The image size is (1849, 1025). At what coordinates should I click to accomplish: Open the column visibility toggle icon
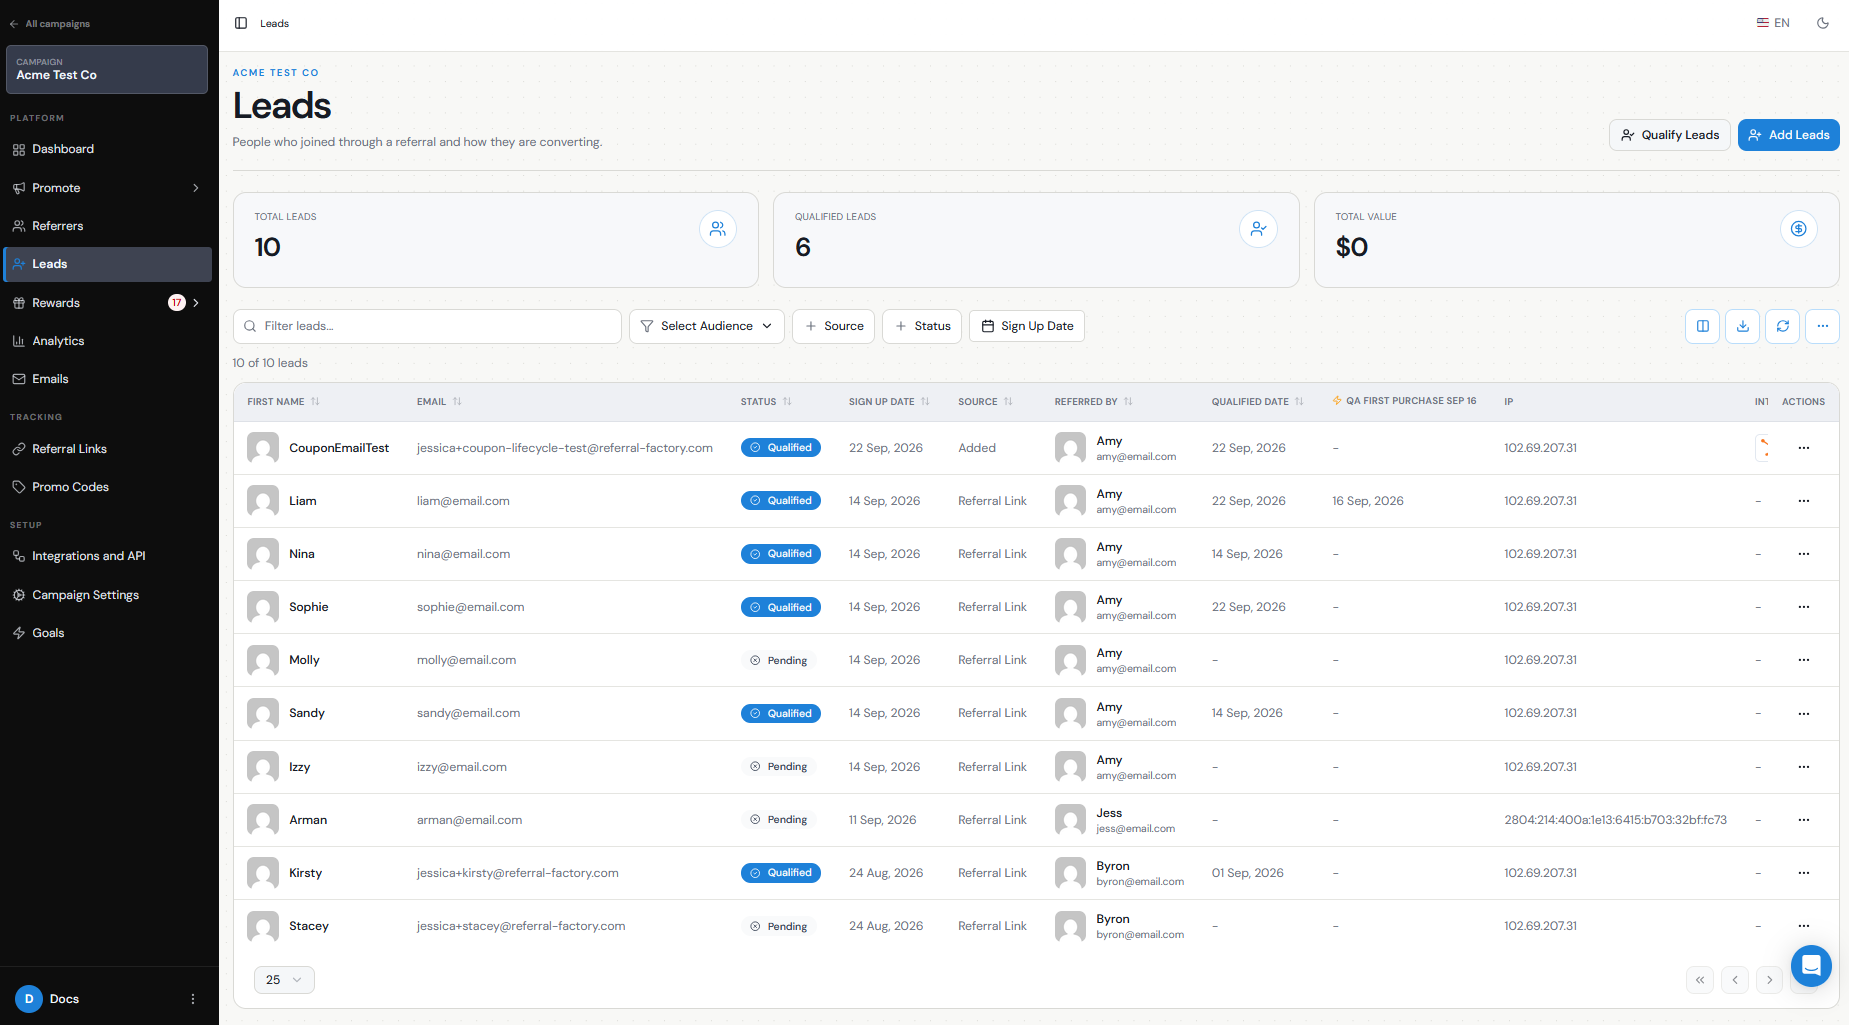[1702, 326]
